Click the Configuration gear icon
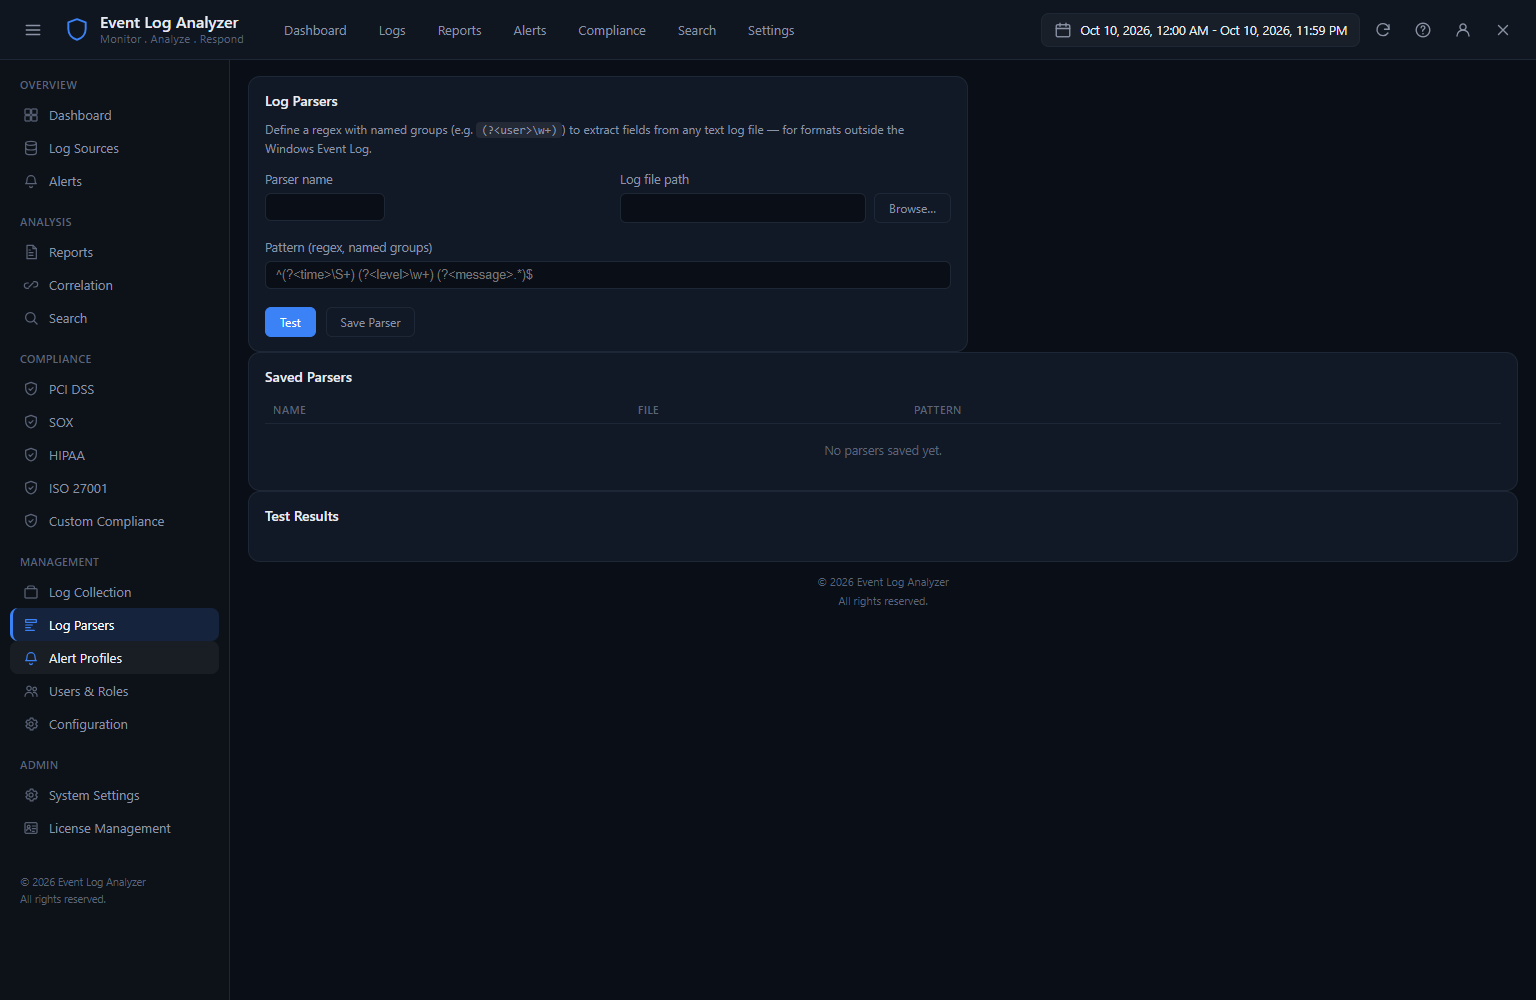Image resolution: width=1536 pixels, height=1000 pixels. tap(31, 724)
